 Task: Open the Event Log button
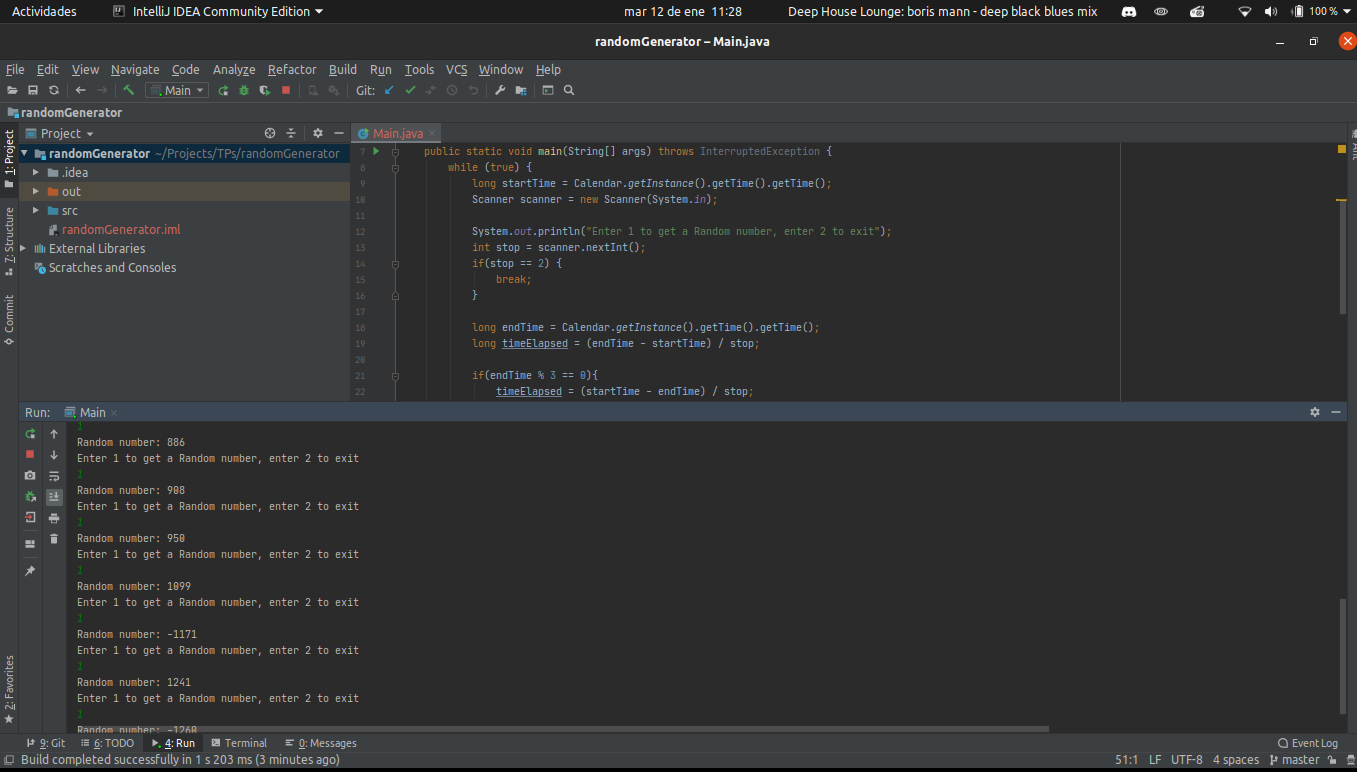pyautogui.click(x=1307, y=743)
